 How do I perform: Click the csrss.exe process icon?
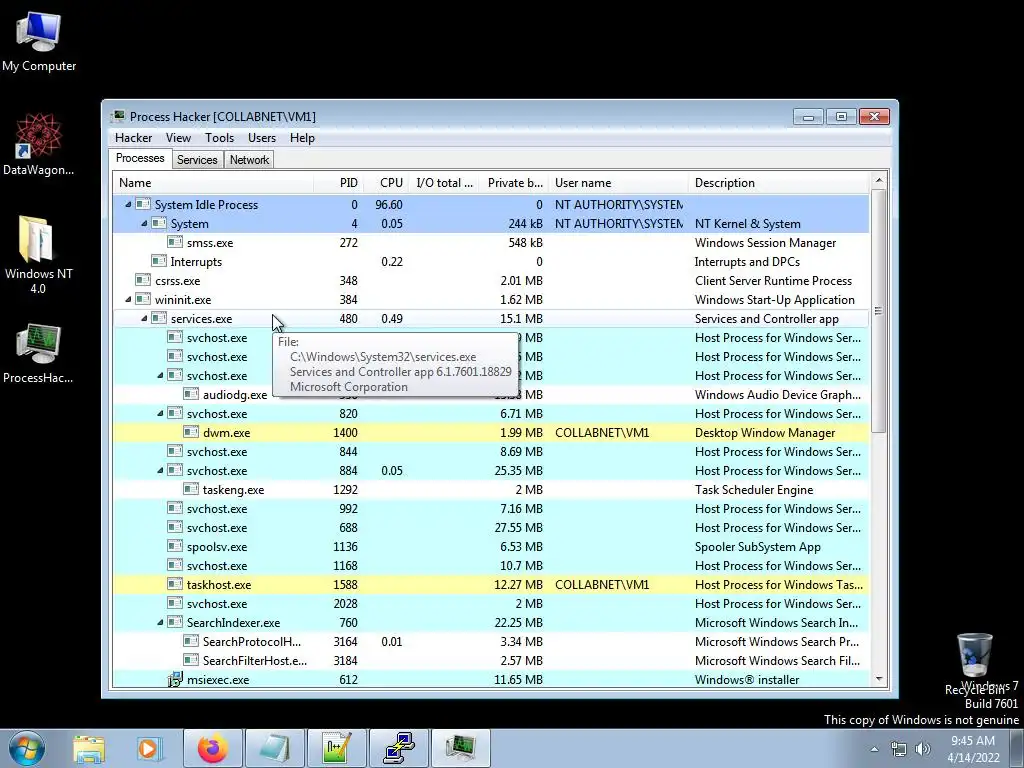click(x=143, y=280)
